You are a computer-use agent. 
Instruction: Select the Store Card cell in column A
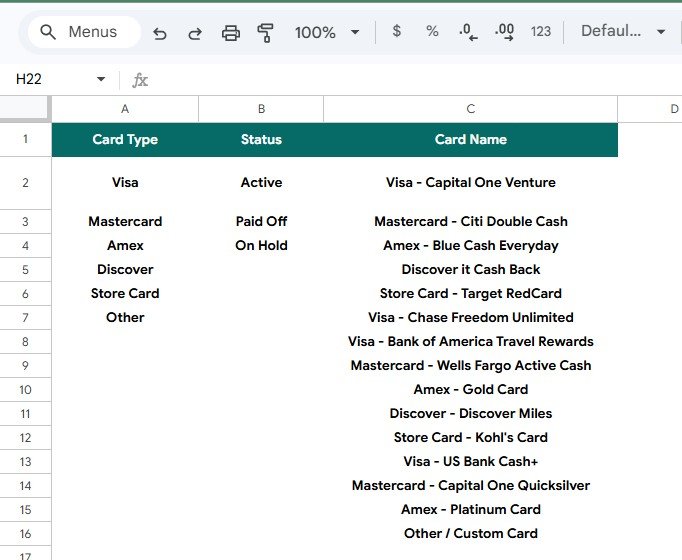[x=125, y=293]
